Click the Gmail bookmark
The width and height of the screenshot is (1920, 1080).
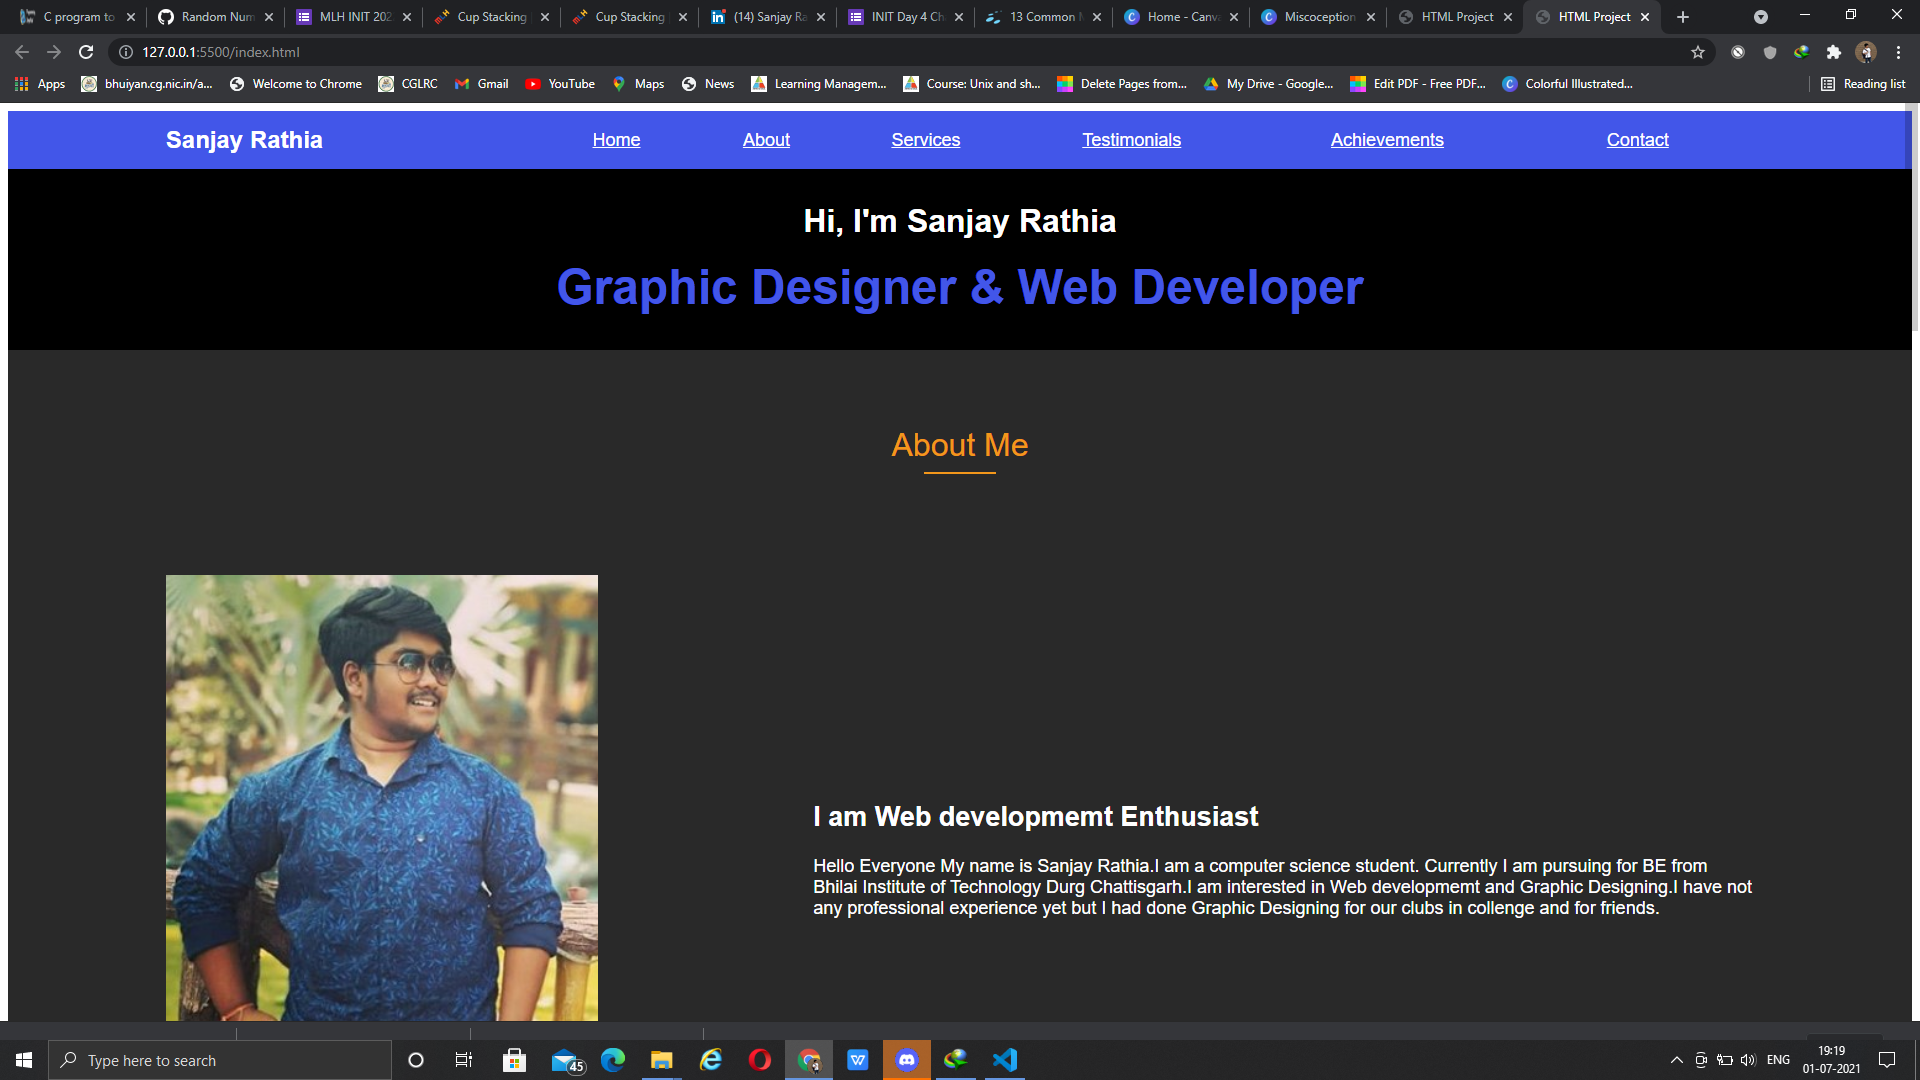click(482, 84)
